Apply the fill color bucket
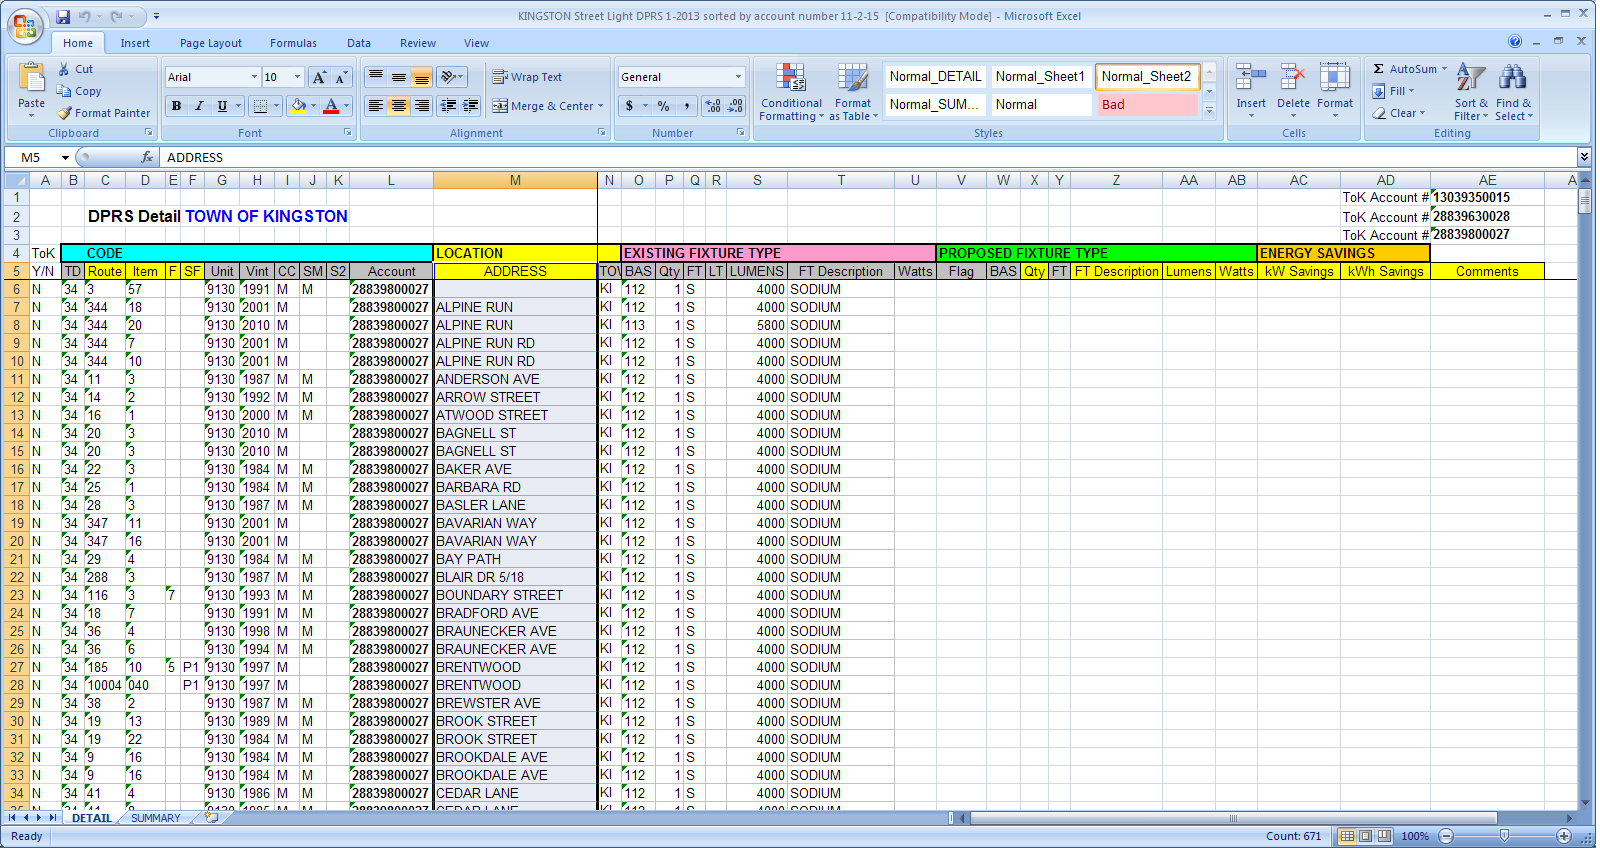The image size is (1600, 848). click(298, 105)
